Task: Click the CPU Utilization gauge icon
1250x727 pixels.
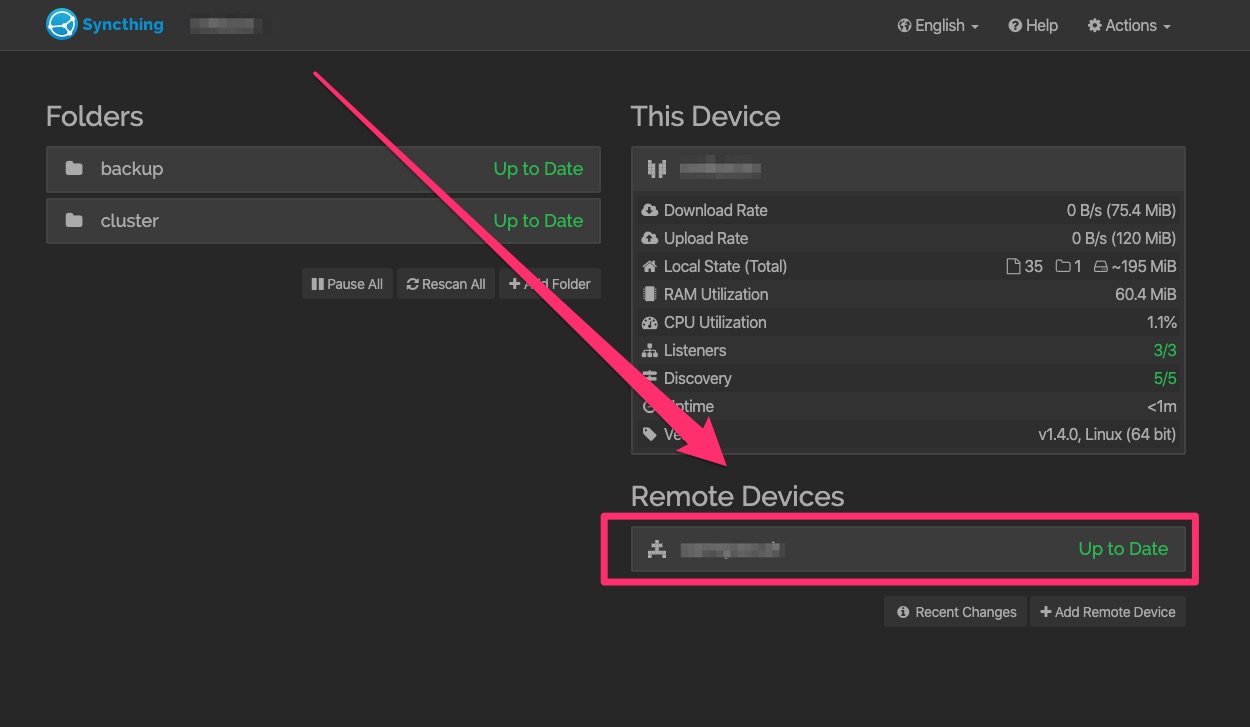Action: [x=650, y=323]
